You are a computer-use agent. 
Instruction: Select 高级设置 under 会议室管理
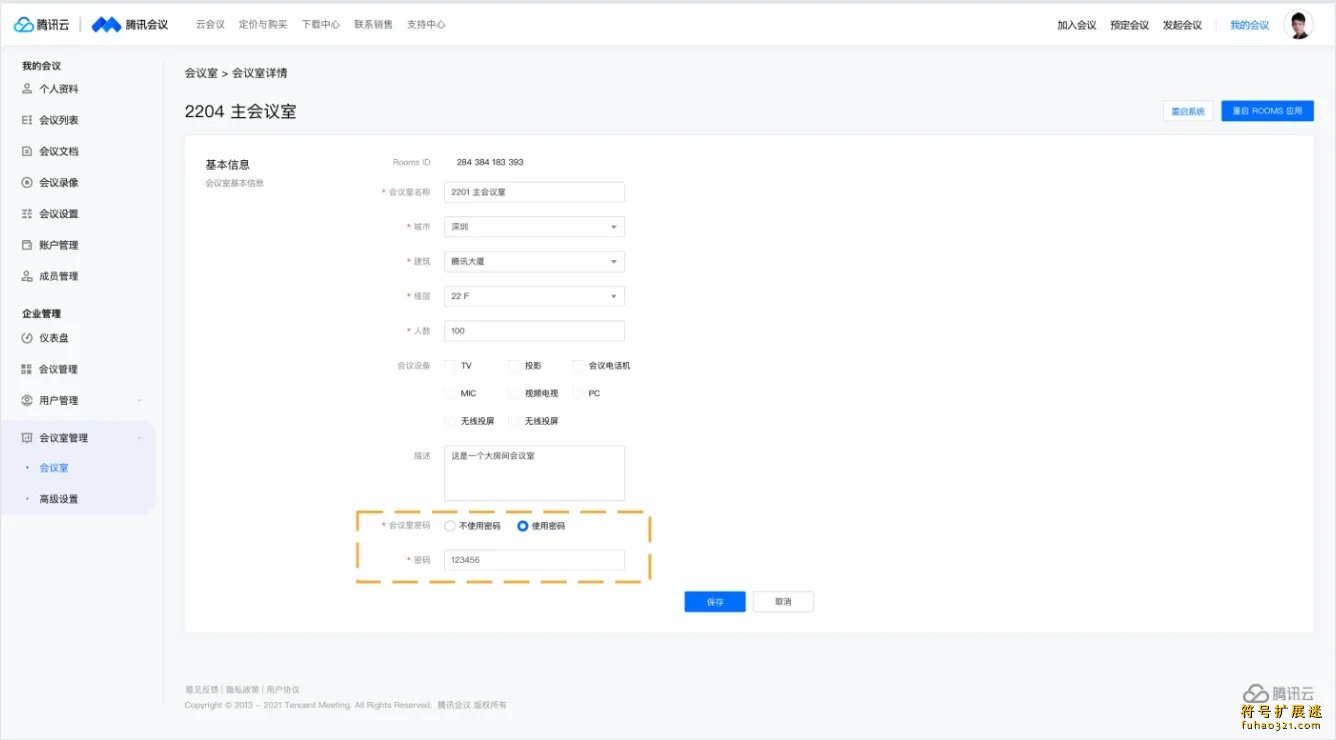tap(58, 499)
